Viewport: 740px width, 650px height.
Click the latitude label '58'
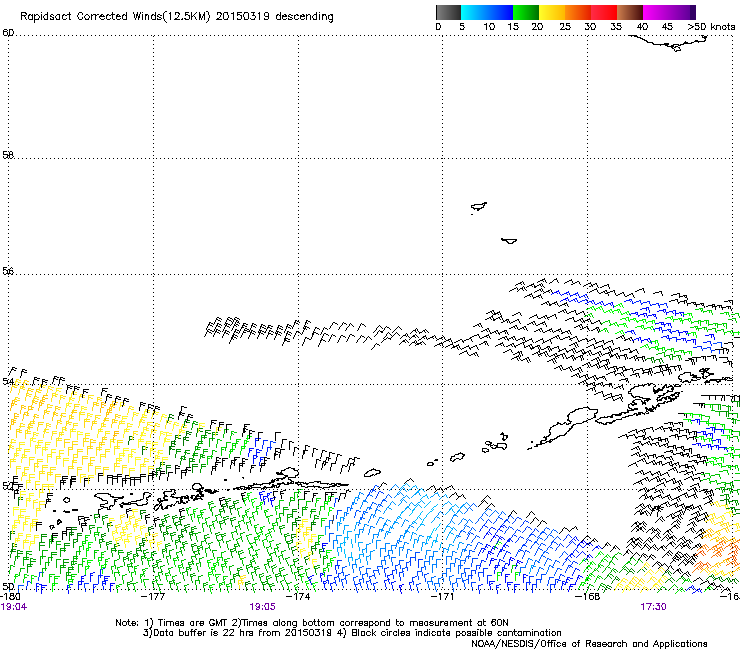[x=8, y=155]
